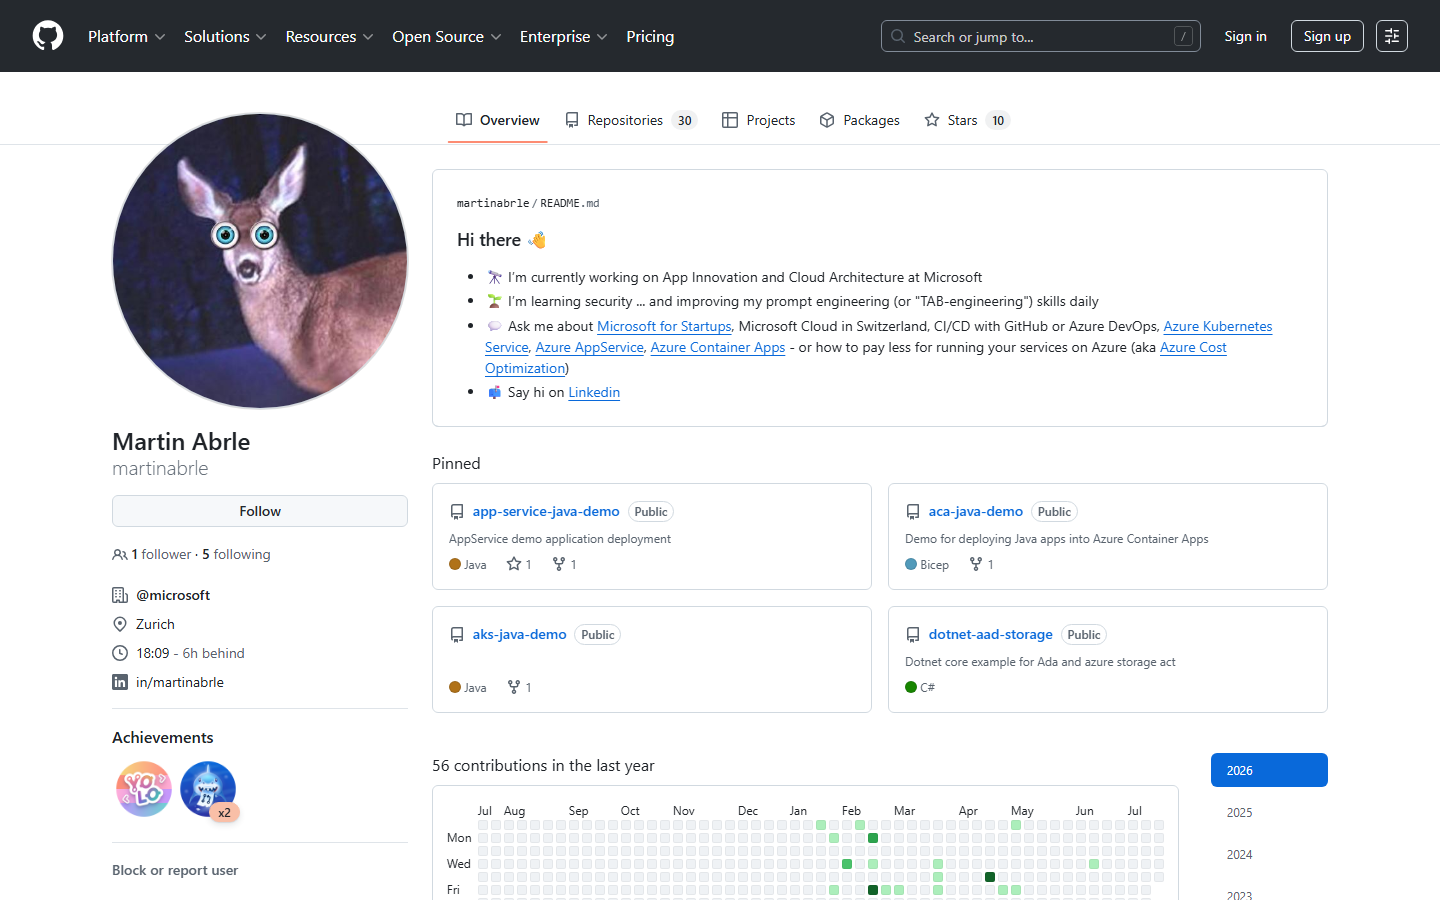Viewport: 1440px width, 900px height.
Task: Click the repo icon beside Repositories tab
Action: [x=572, y=120]
